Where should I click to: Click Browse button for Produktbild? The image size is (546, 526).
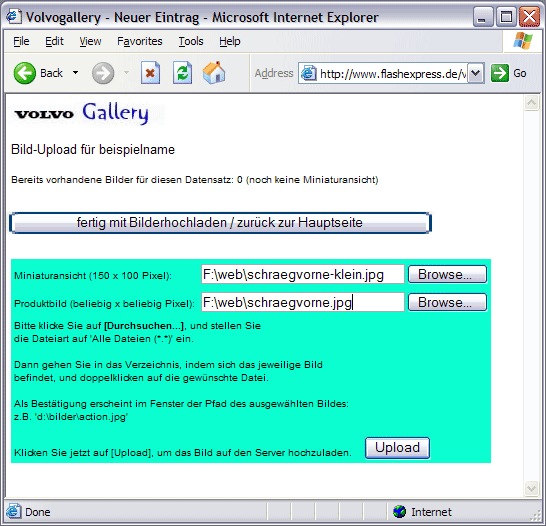point(447,302)
